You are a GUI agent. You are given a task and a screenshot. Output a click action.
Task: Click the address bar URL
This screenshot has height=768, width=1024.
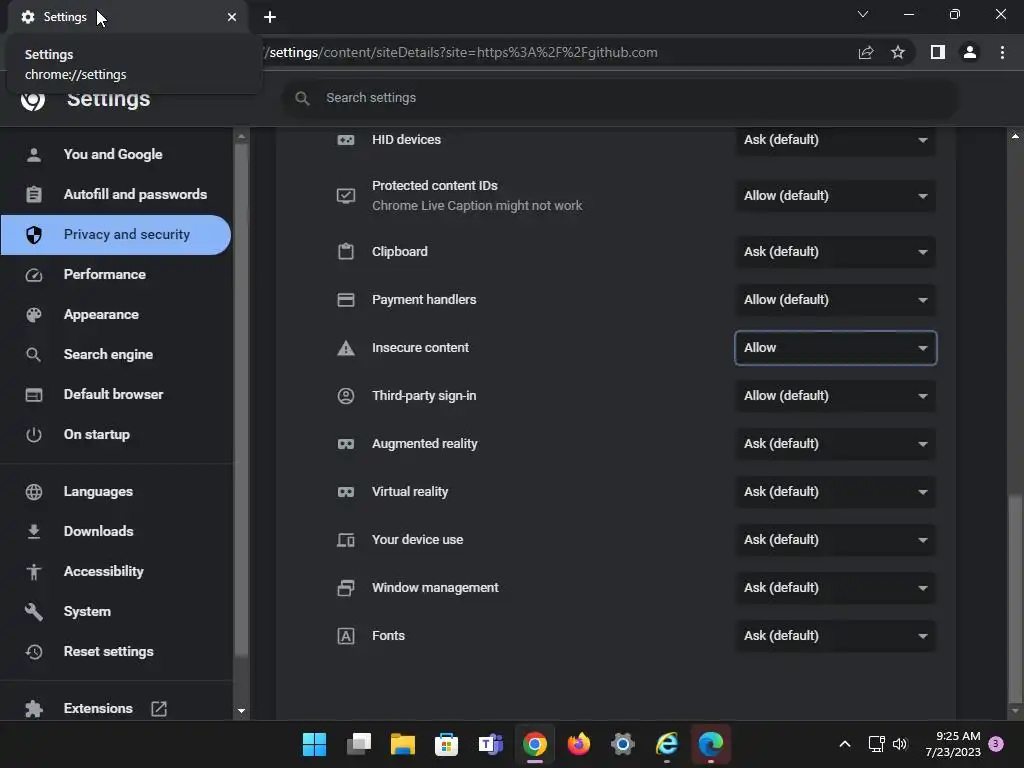(463, 52)
